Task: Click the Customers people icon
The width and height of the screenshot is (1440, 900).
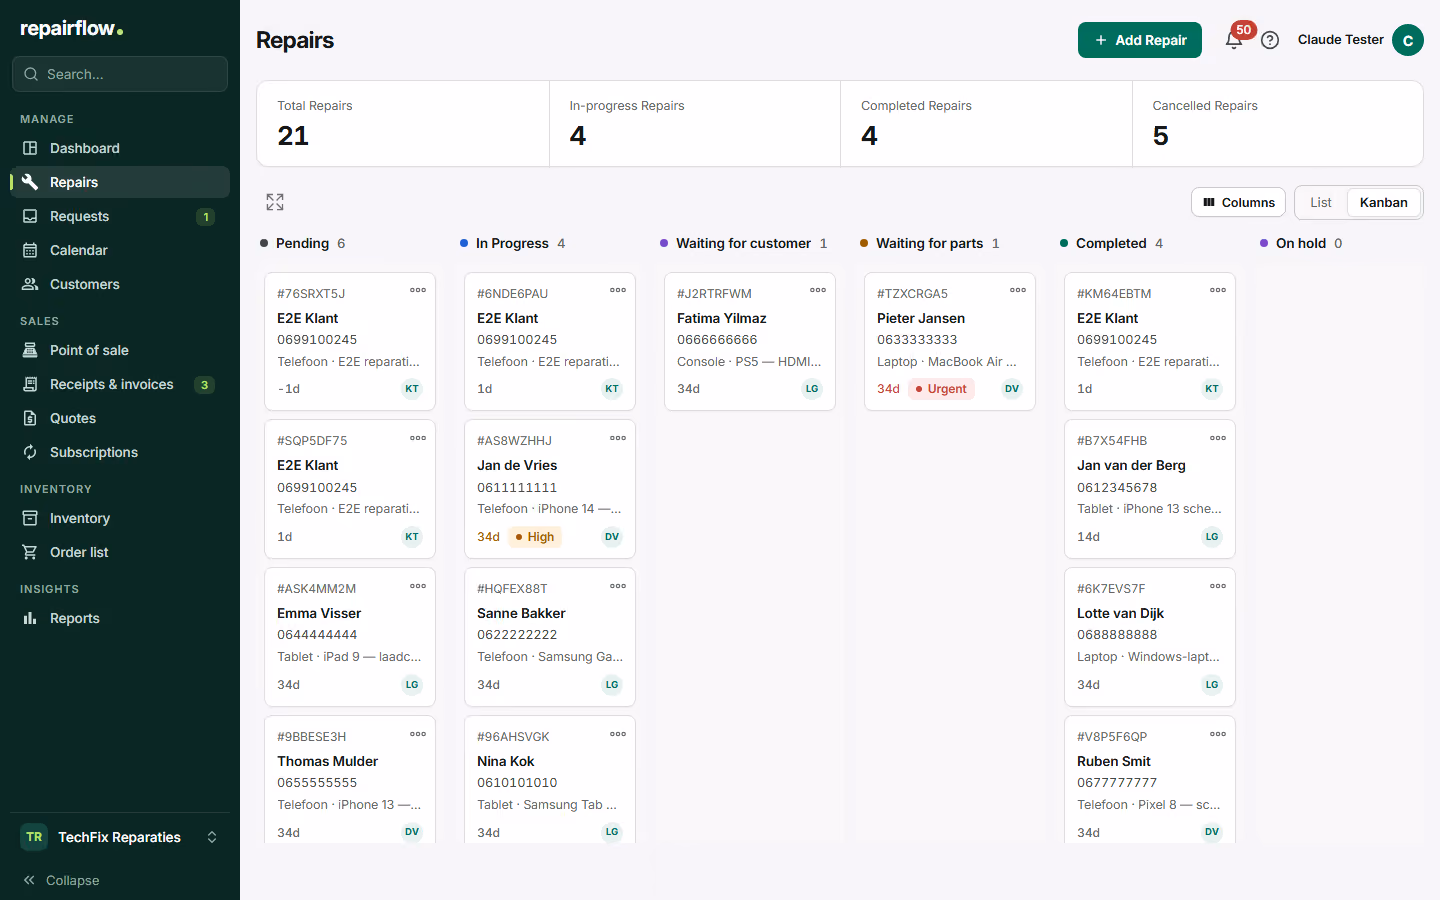Action: (x=30, y=284)
